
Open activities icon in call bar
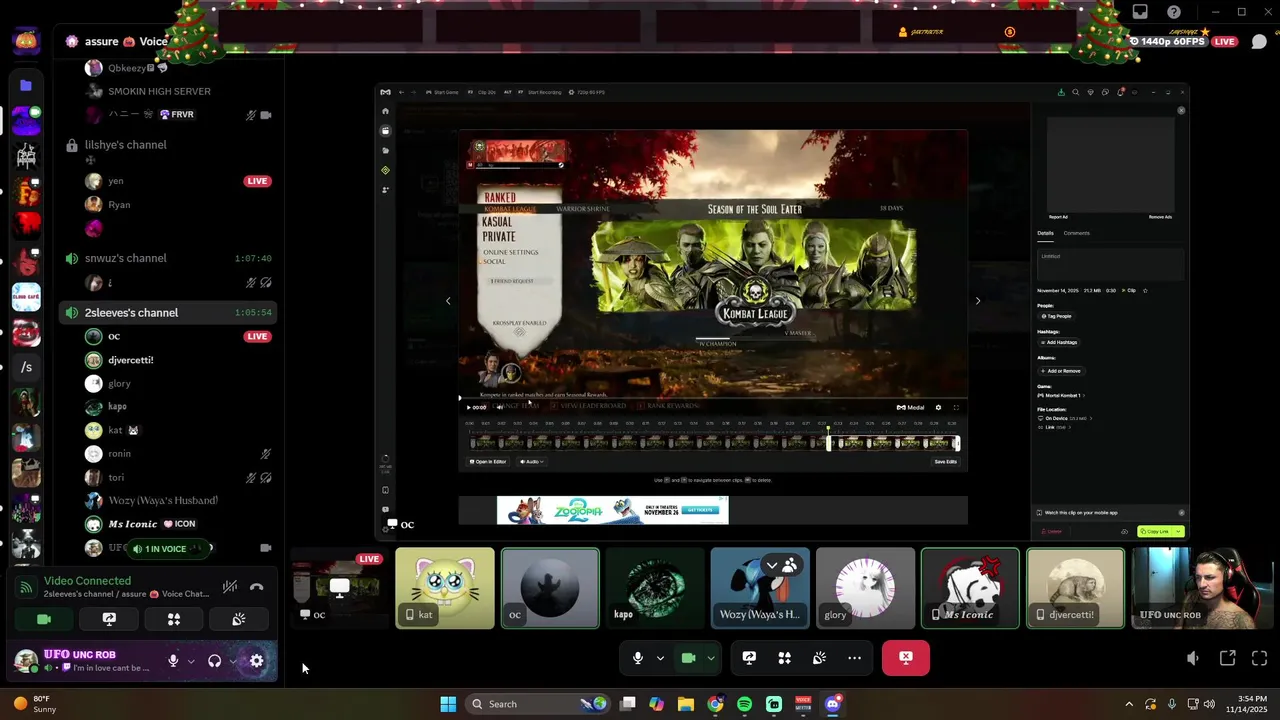click(x=784, y=658)
